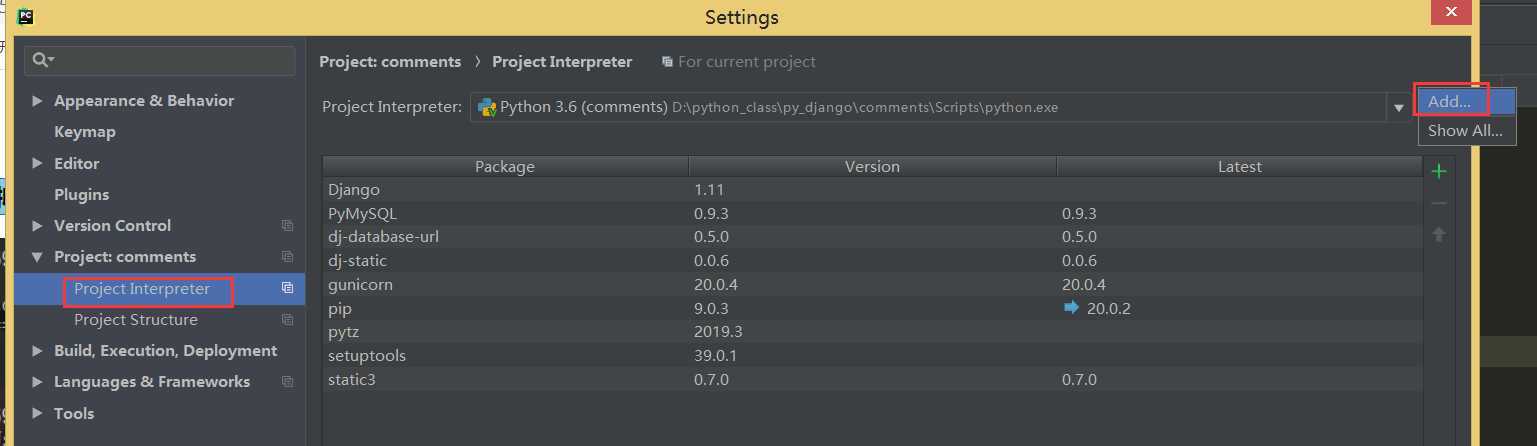
Task: Select the Django package row
Action: [873, 190]
